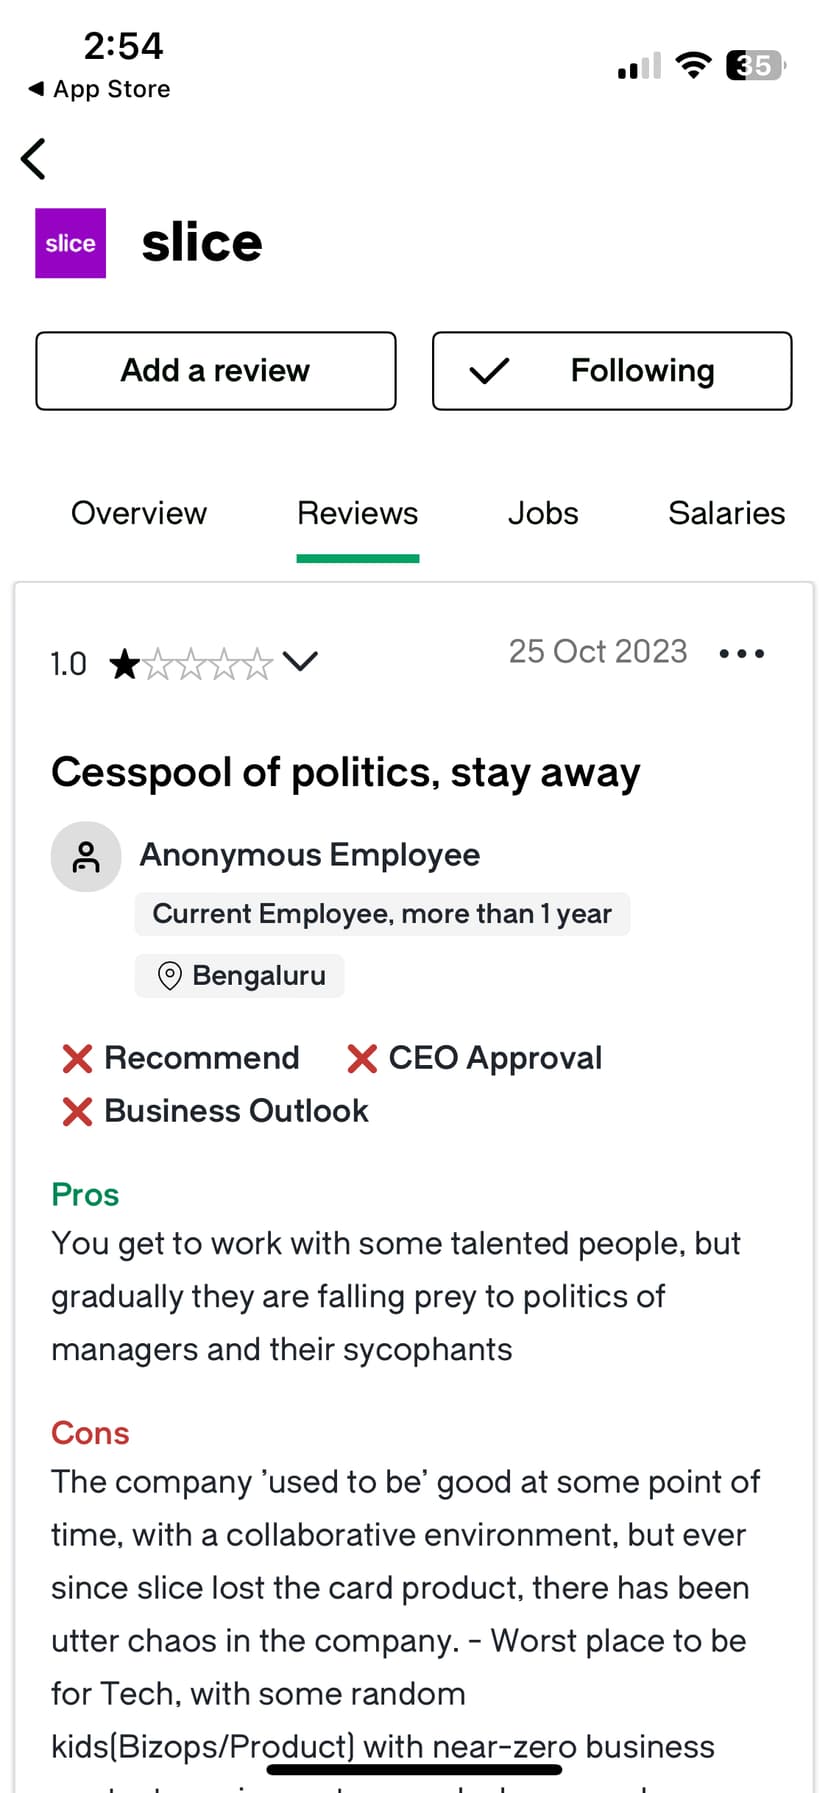
Task: Tap the review title "Cesspool of politics"
Action: (x=346, y=773)
